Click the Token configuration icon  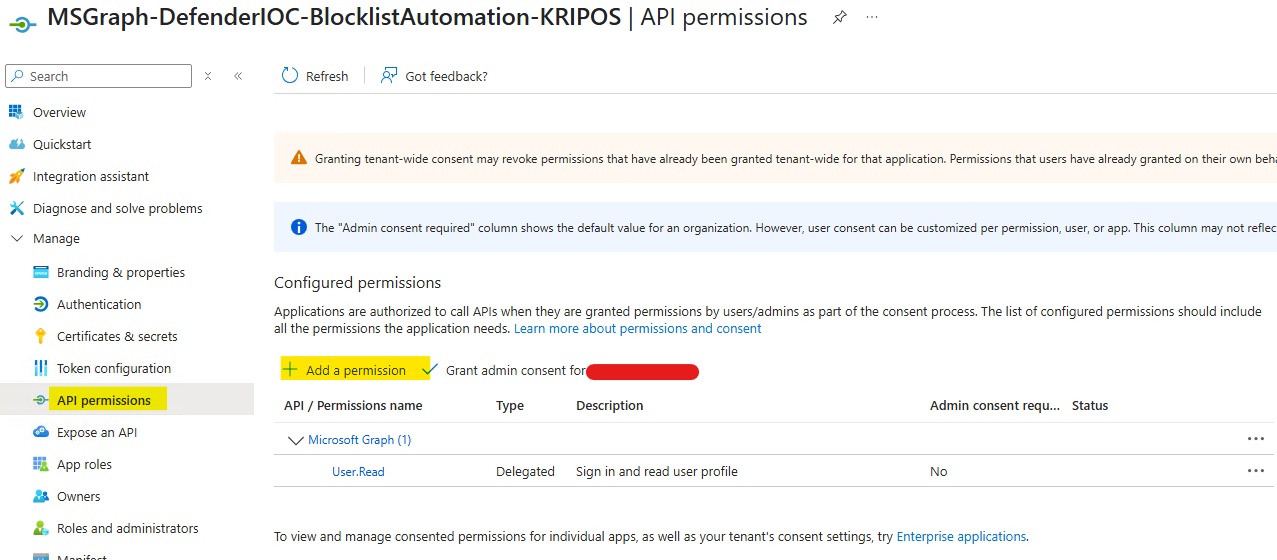coord(41,368)
